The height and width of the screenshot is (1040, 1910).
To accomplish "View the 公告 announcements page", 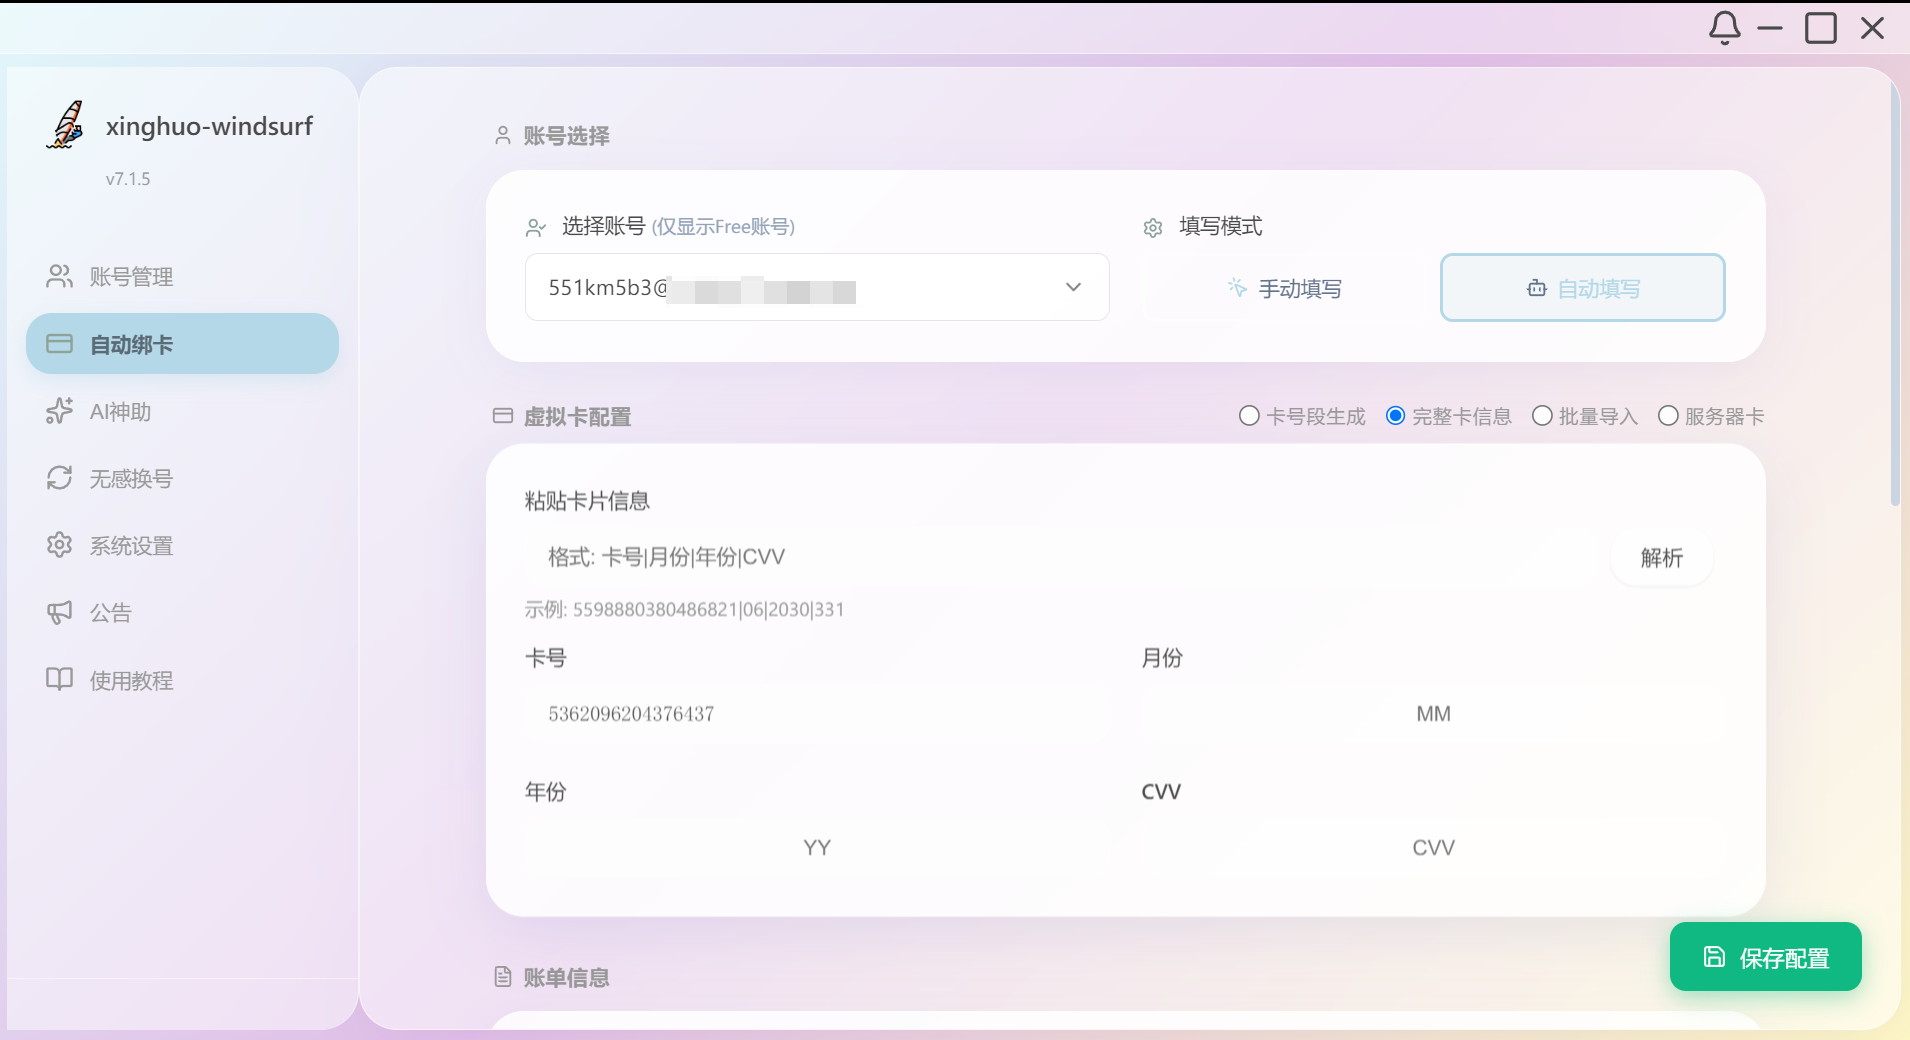I will point(110,612).
